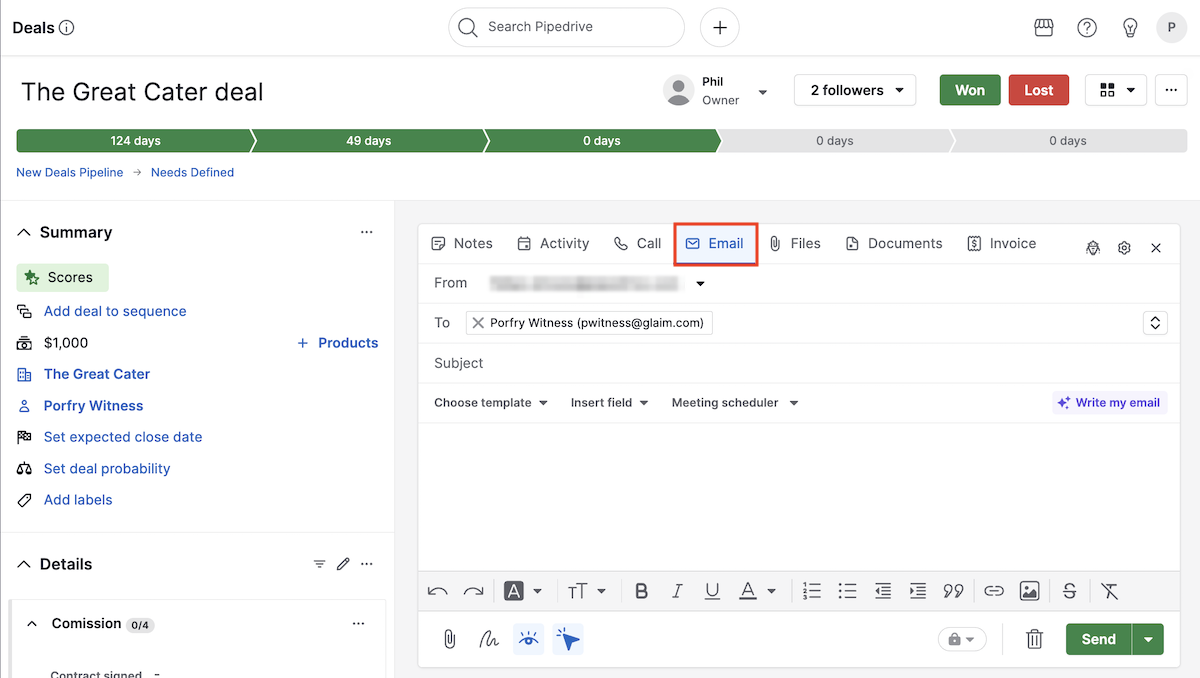Expand Cc/Bcc recipients toggle
This screenshot has height=678, width=1200.
pos(1155,323)
